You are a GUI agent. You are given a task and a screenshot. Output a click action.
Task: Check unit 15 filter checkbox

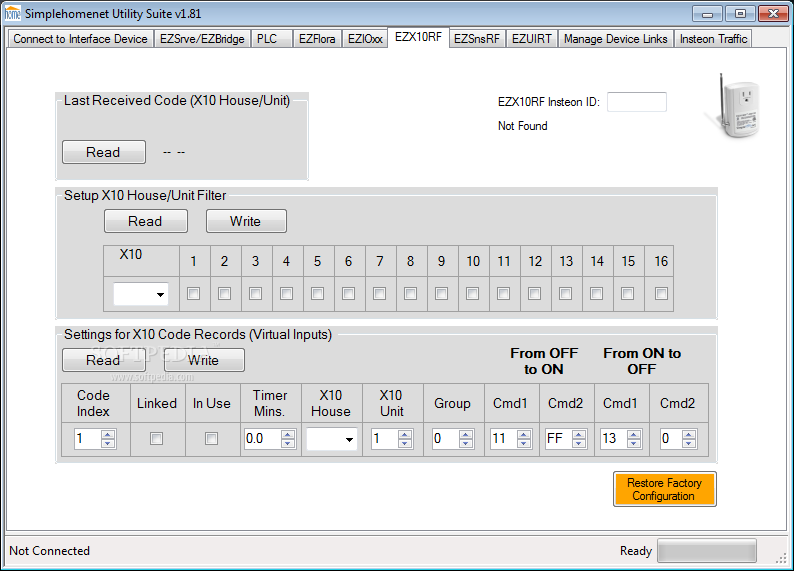pyautogui.click(x=627, y=294)
